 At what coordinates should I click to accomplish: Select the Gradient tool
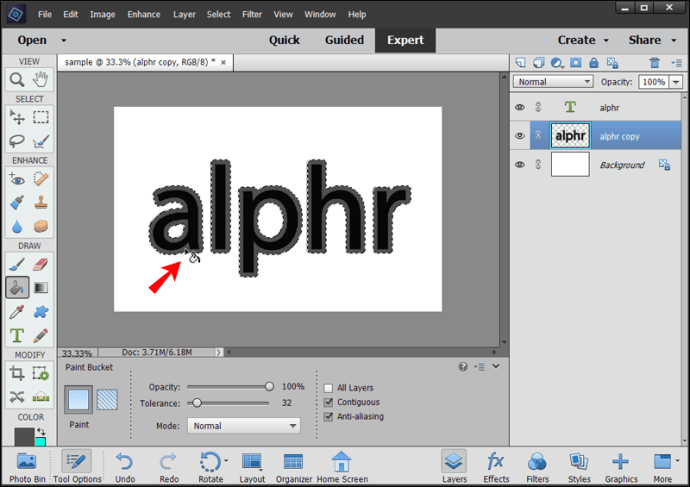click(x=40, y=288)
